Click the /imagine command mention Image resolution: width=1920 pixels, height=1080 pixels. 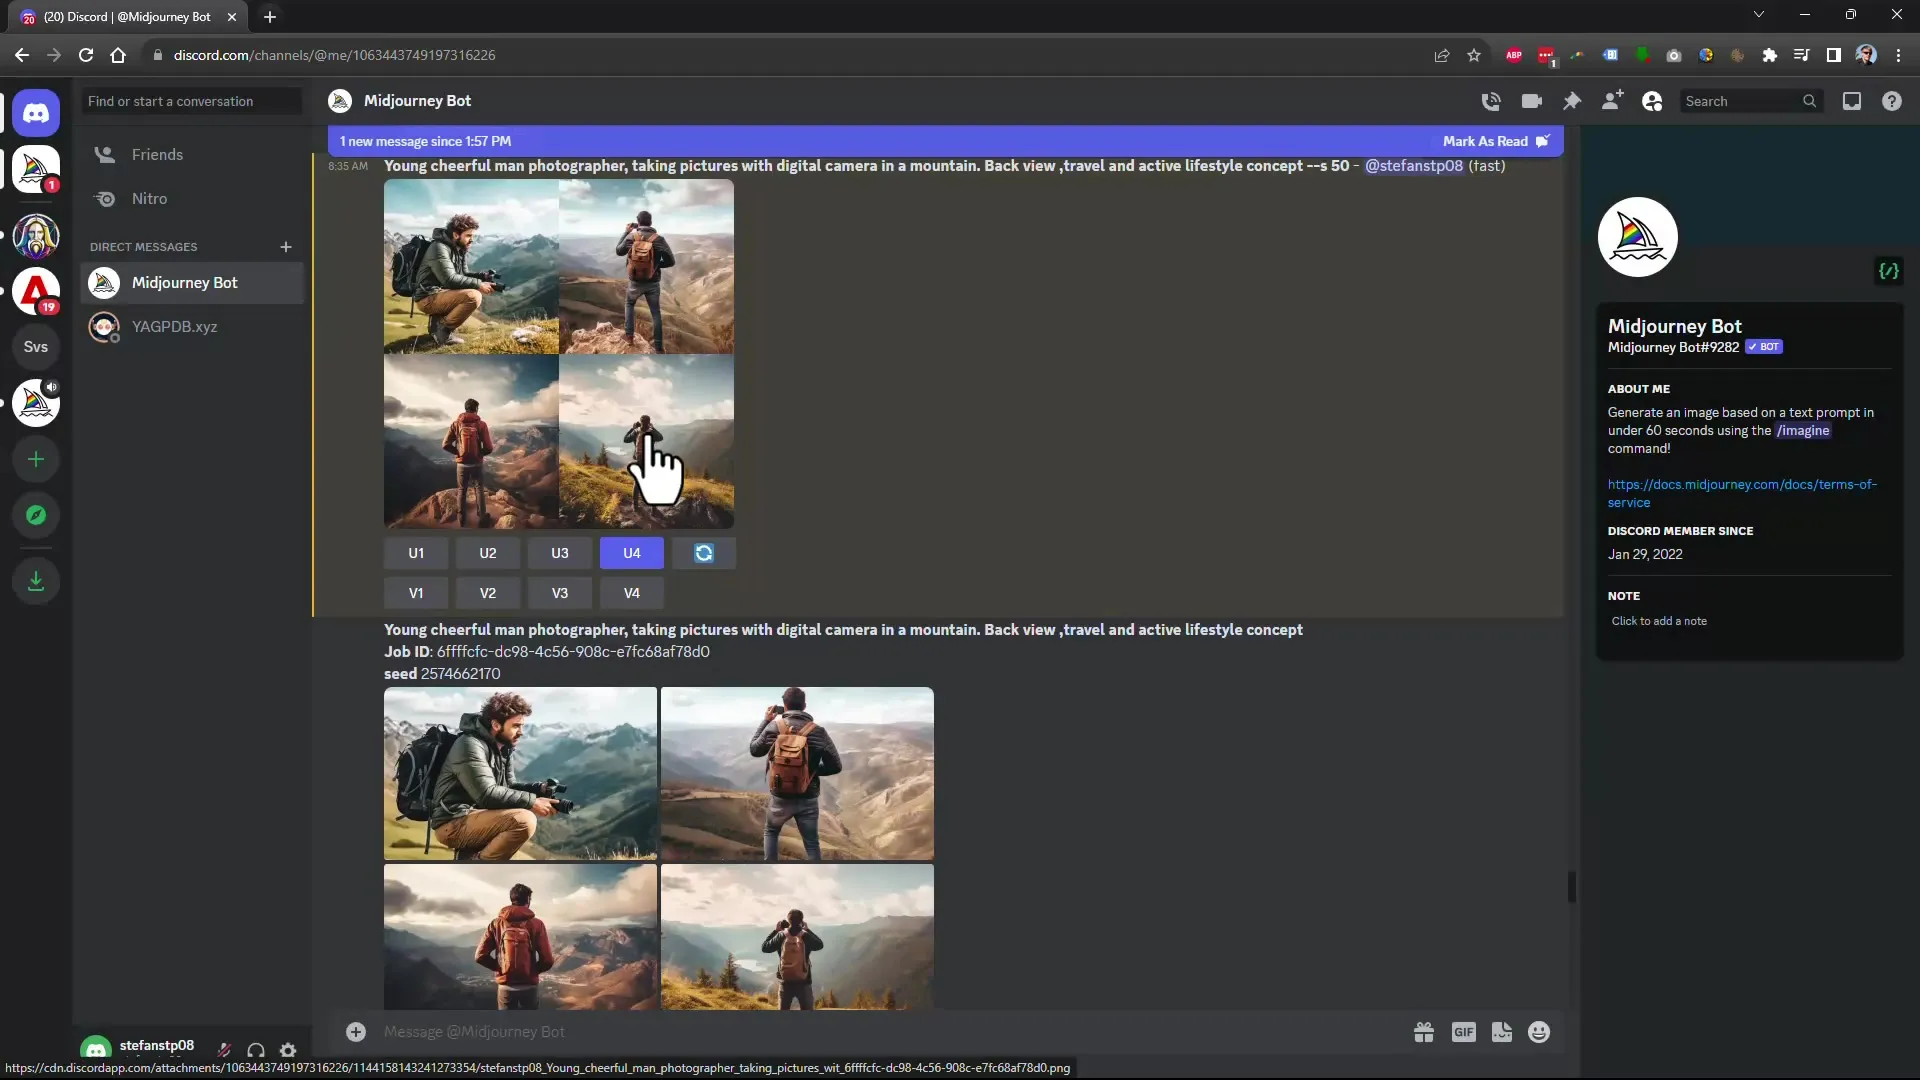pos(1803,431)
